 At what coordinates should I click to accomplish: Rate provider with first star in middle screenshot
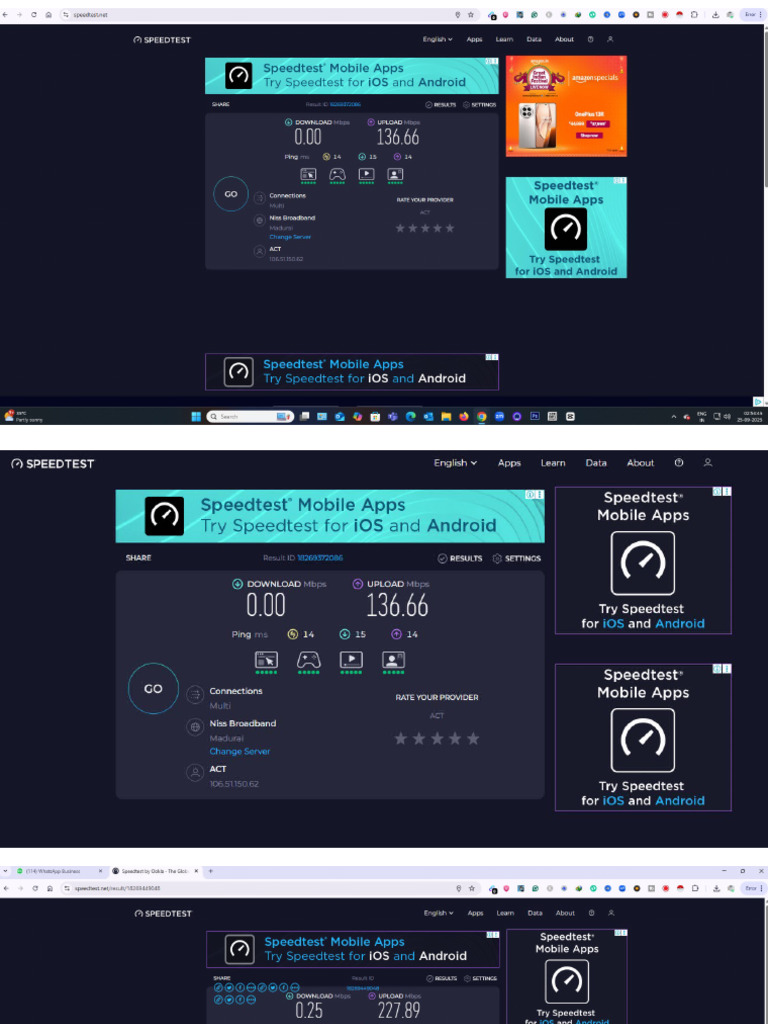[400, 739]
